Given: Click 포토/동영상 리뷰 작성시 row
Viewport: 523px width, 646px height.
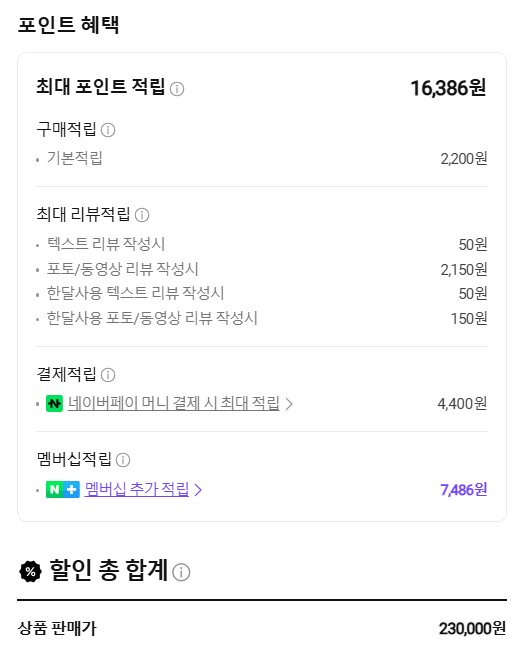Looking at the screenshot, I should coord(262,269).
